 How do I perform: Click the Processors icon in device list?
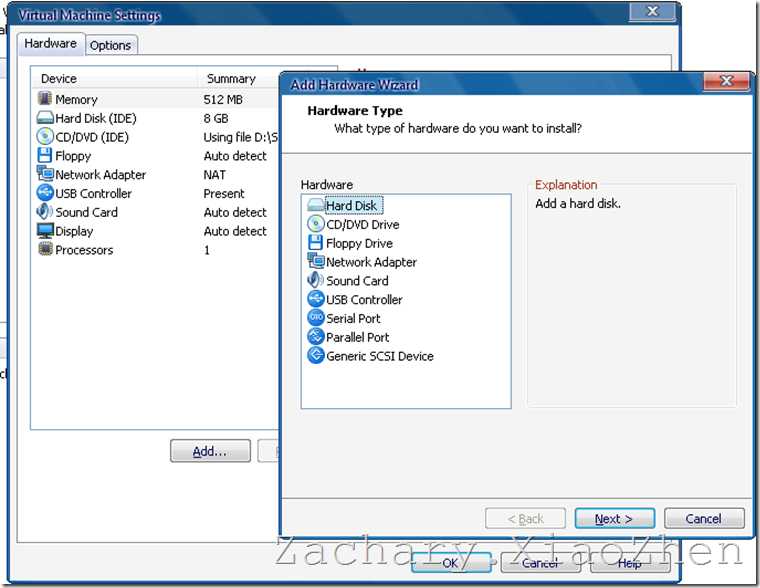45,249
